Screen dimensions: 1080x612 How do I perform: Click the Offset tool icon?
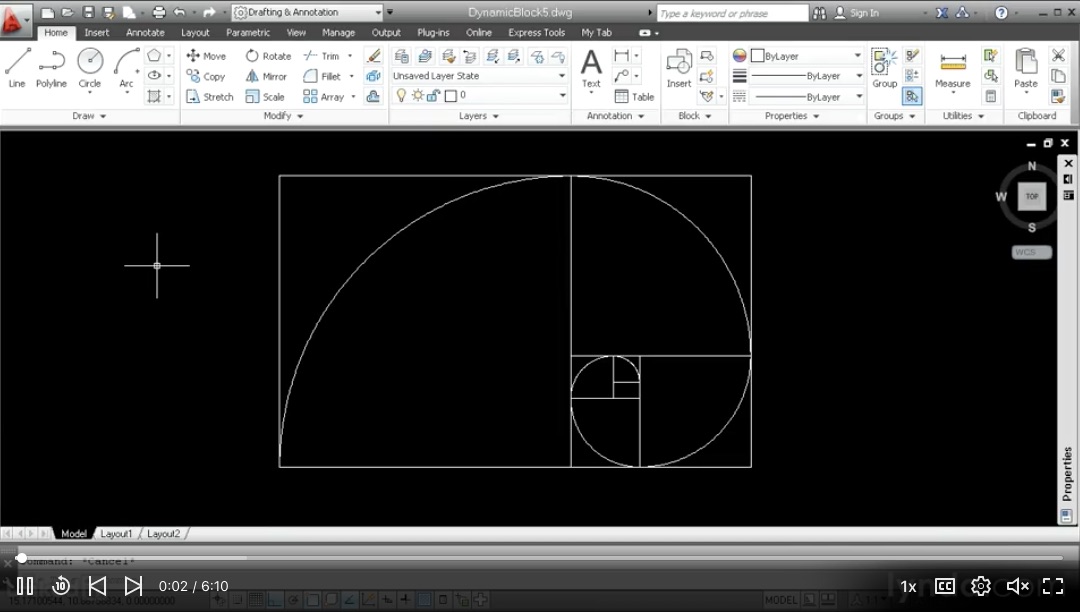click(x=373, y=96)
